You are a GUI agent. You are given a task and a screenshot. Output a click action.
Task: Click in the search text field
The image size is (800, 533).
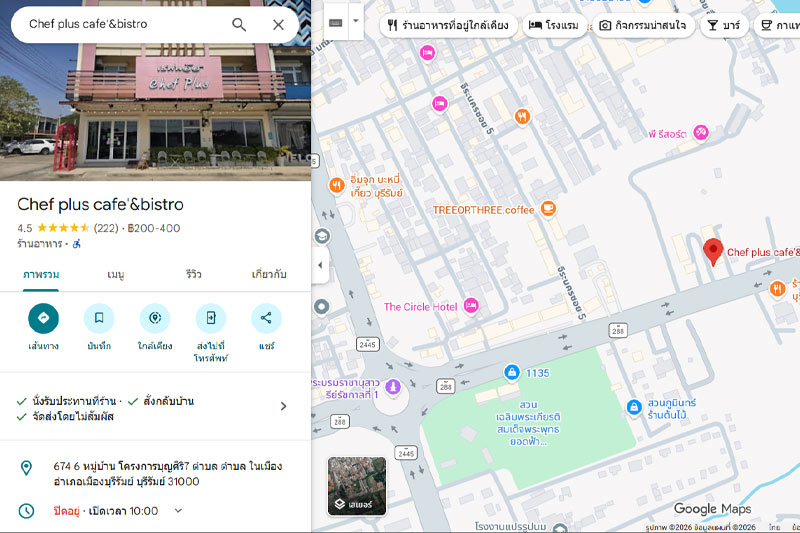120,24
